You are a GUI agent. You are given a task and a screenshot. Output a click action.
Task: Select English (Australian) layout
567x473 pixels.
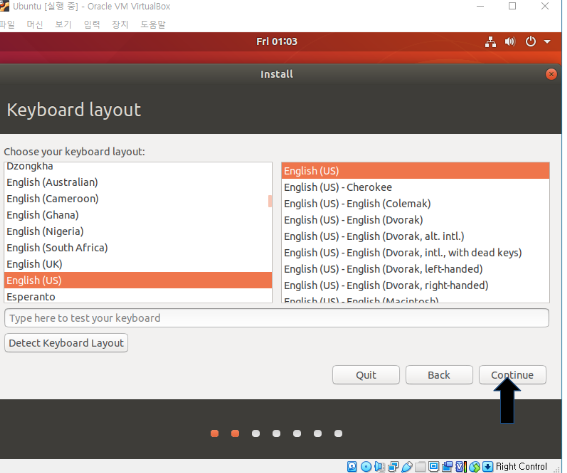[138, 182]
